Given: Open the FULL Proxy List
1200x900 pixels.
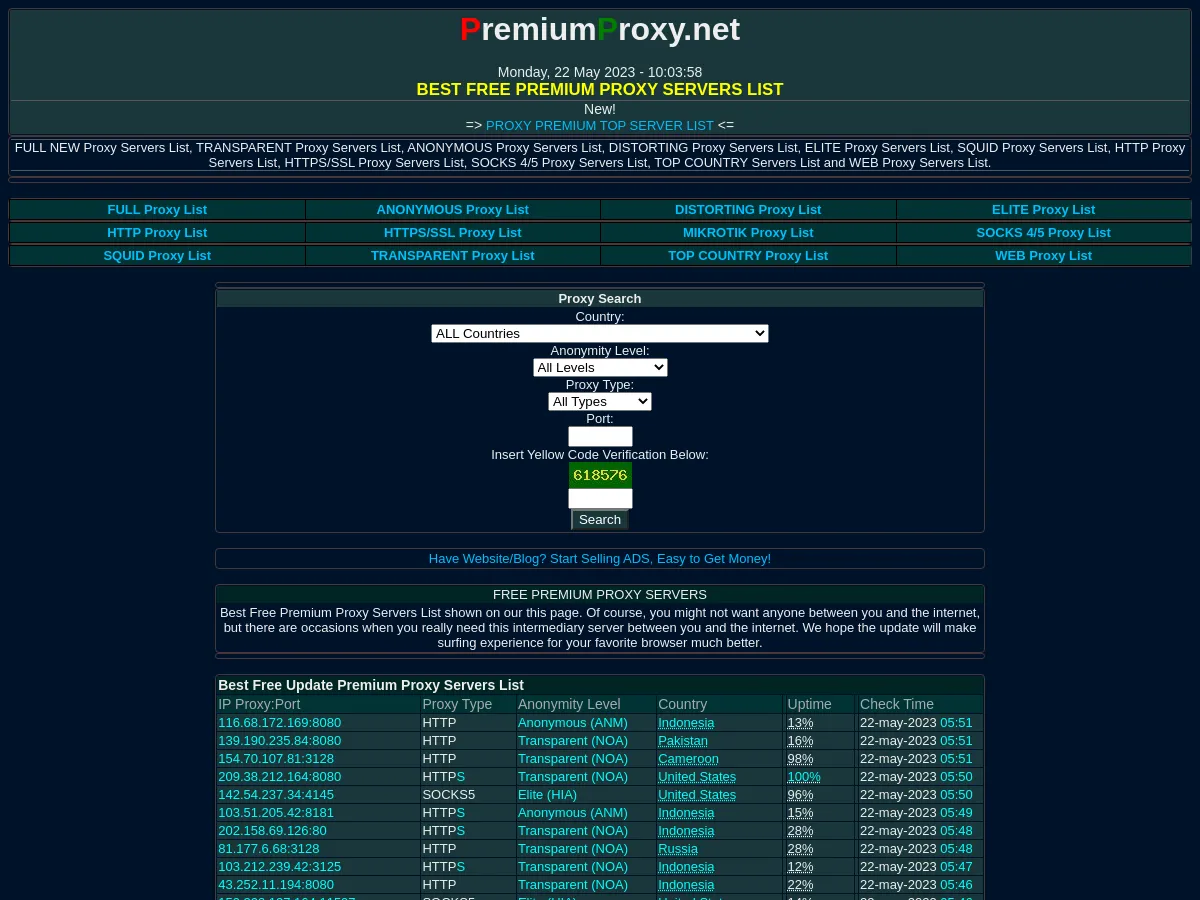Looking at the screenshot, I should click(x=156, y=209).
